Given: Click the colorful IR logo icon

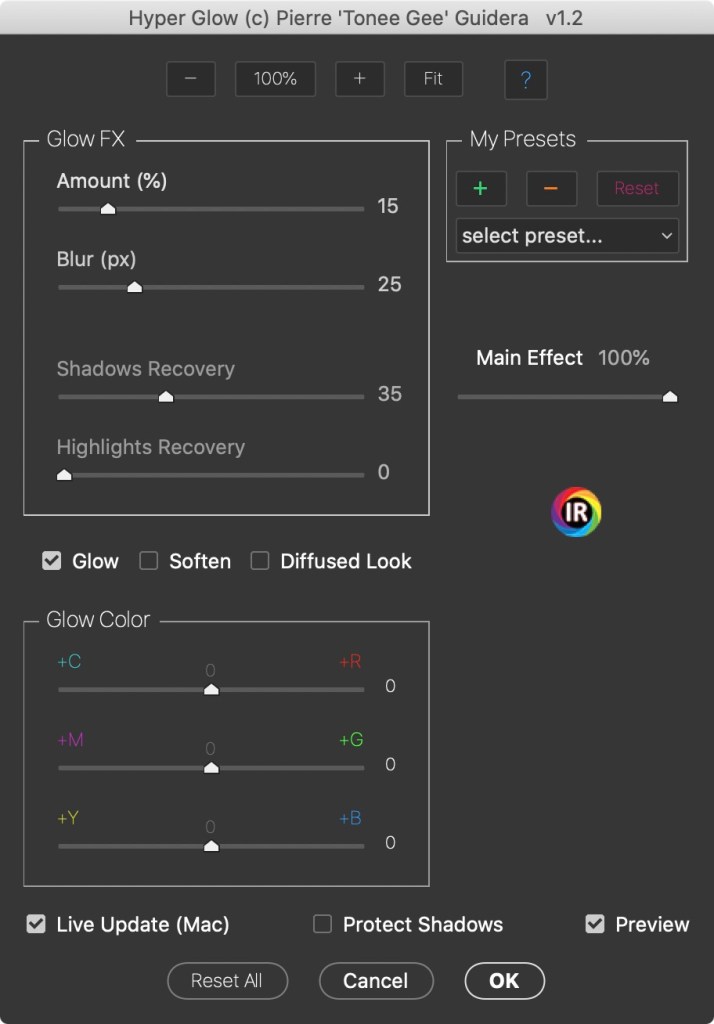Looking at the screenshot, I should [576, 512].
